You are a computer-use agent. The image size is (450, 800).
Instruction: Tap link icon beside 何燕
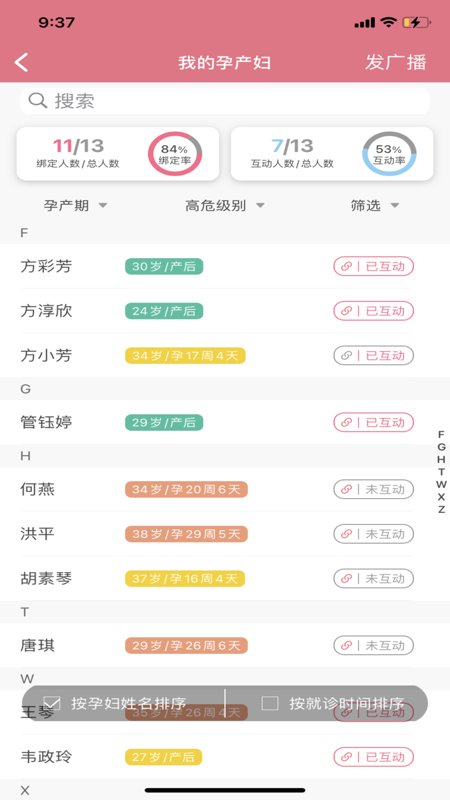pyautogui.click(x=346, y=490)
